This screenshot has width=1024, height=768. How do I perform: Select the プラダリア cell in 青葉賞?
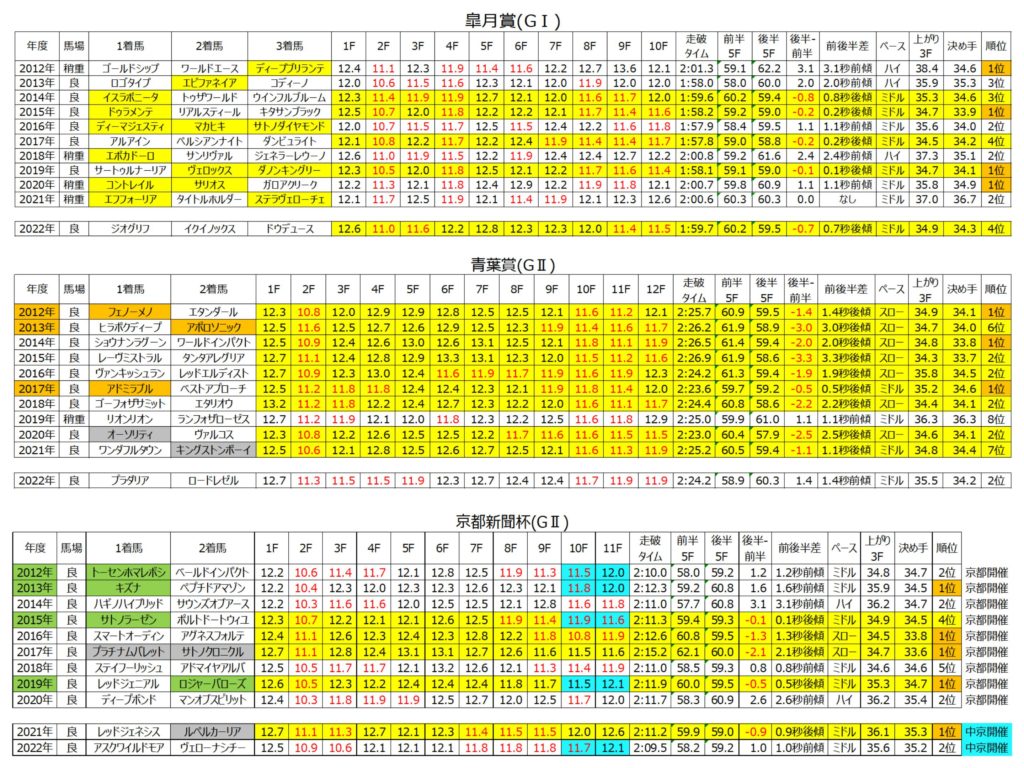point(126,481)
